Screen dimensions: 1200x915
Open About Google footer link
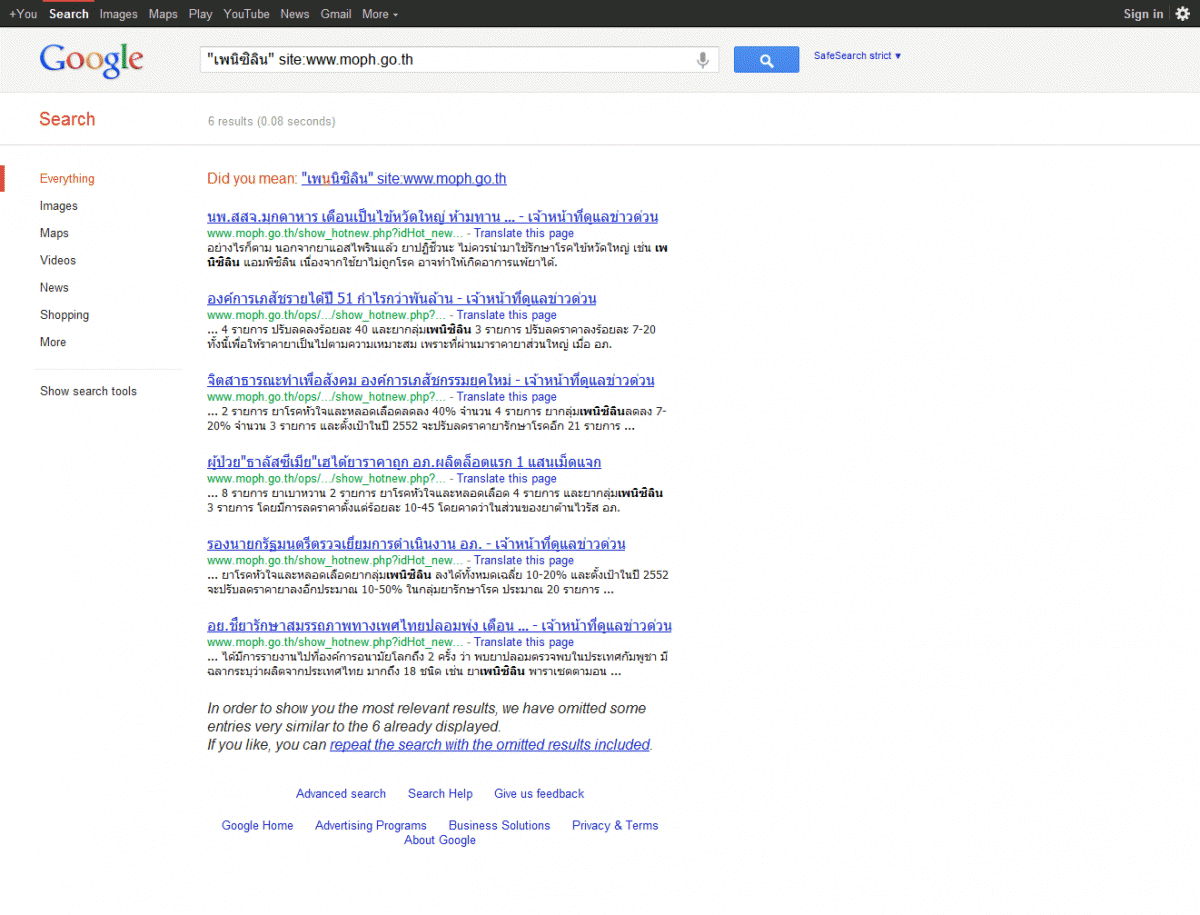pyautogui.click(x=440, y=841)
